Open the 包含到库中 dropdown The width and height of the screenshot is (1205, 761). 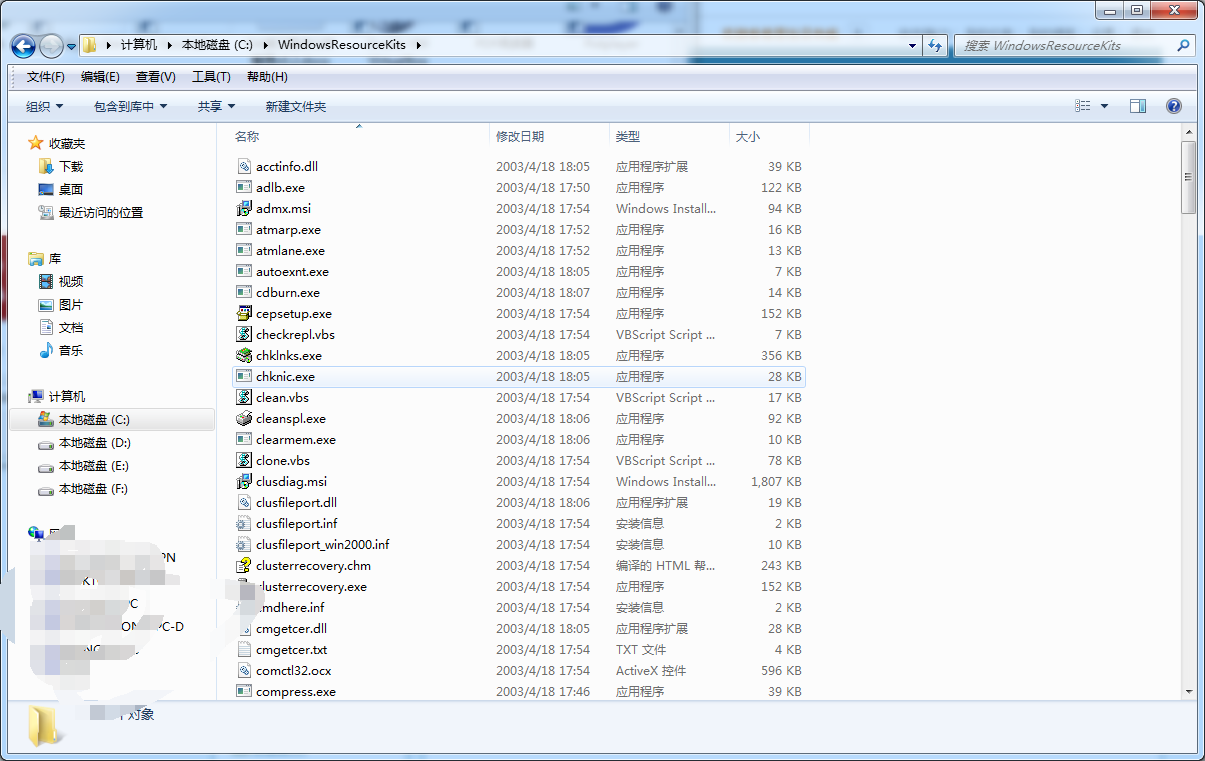pos(131,106)
